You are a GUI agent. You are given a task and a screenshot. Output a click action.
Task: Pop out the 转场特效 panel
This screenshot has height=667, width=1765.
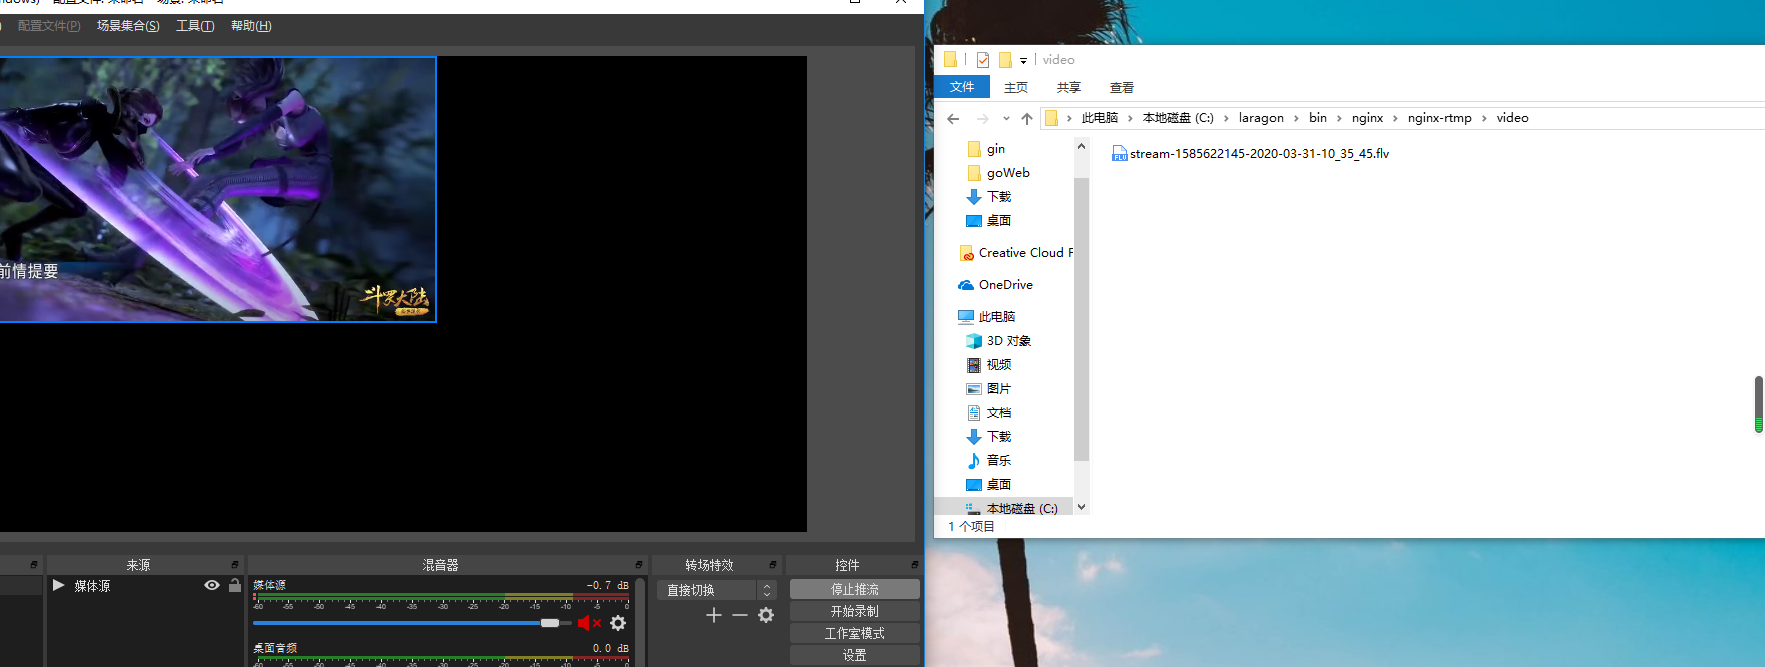click(x=773, y=565)
